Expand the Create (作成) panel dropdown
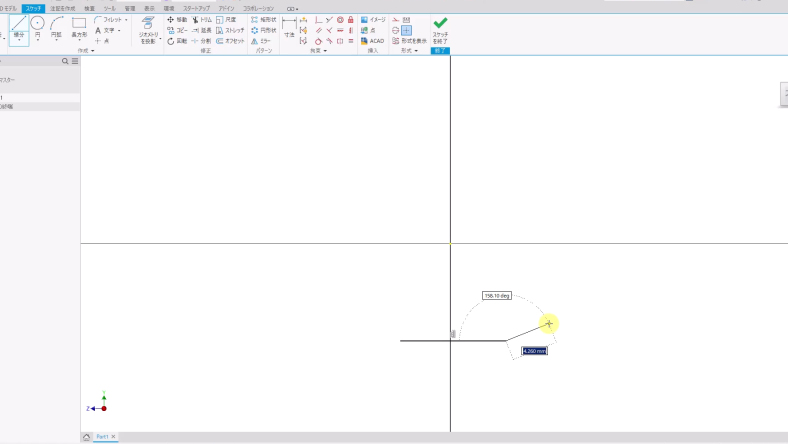This screenshot has width=788, height=444. click(x=86, y=50)
